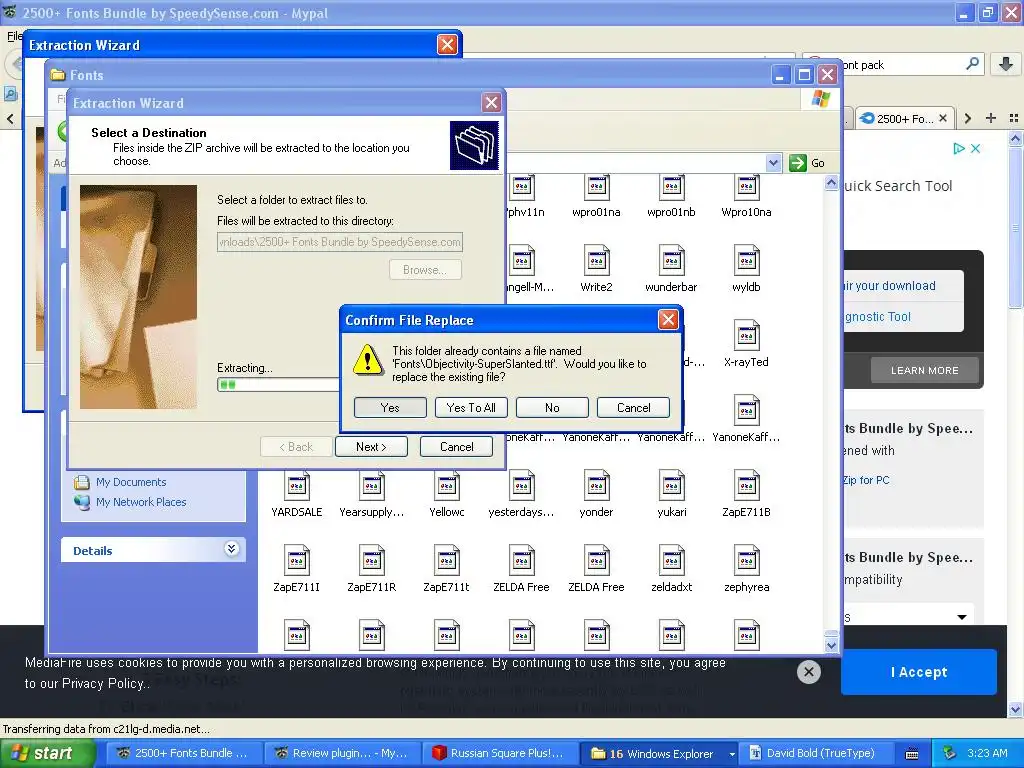The image size is (1024, 768).
Task: Switch to Review plugin taskbar item
Action: 342,754
